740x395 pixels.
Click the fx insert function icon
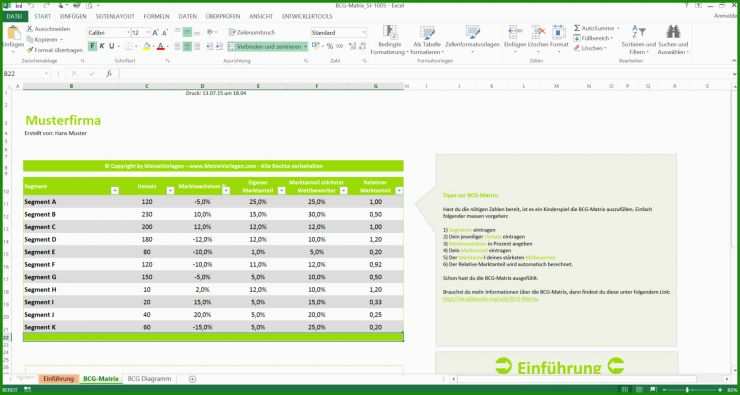point(109,74)
